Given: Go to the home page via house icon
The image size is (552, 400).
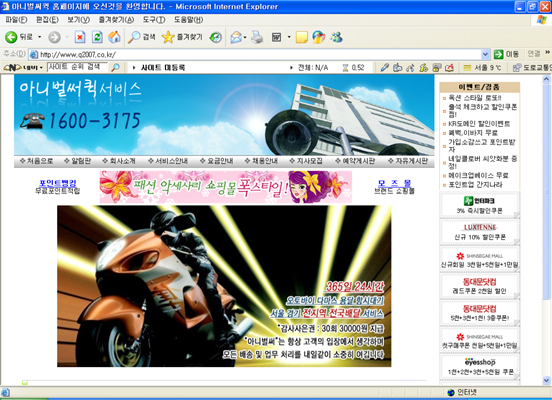Looking at the screenshot, I should (x=114, y=37).
